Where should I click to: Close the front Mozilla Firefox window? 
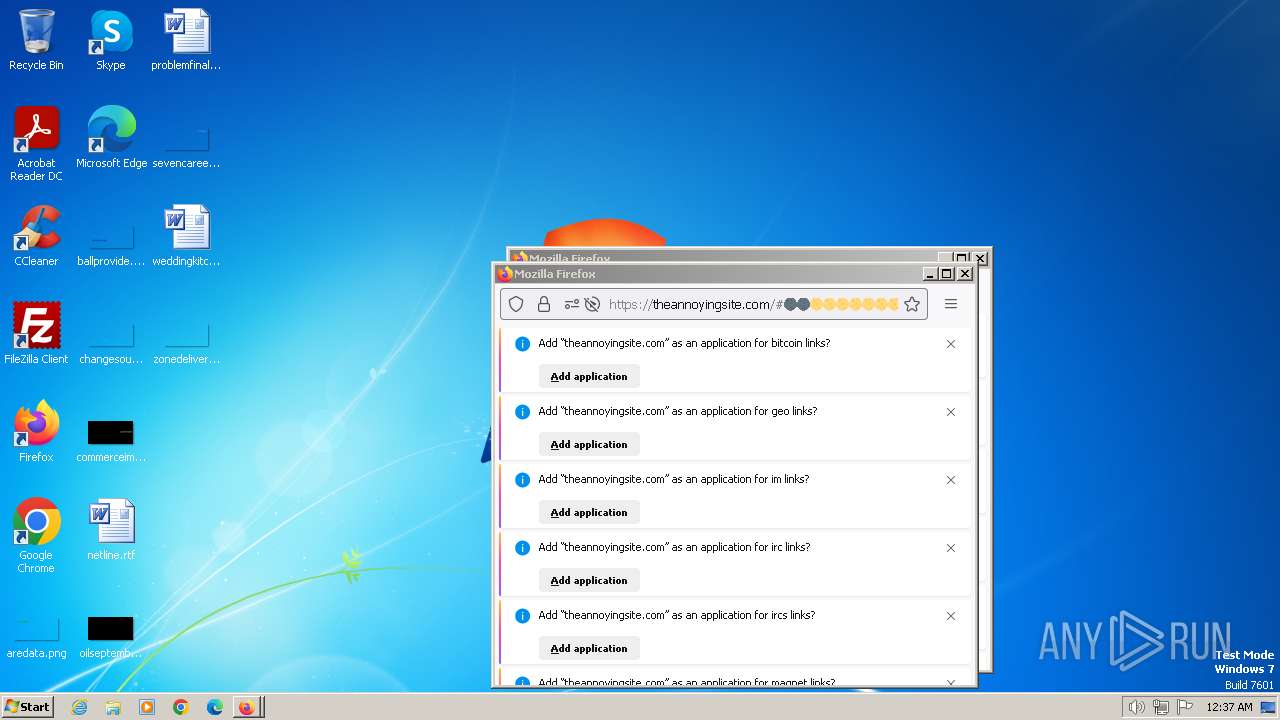tap(965, 273)
